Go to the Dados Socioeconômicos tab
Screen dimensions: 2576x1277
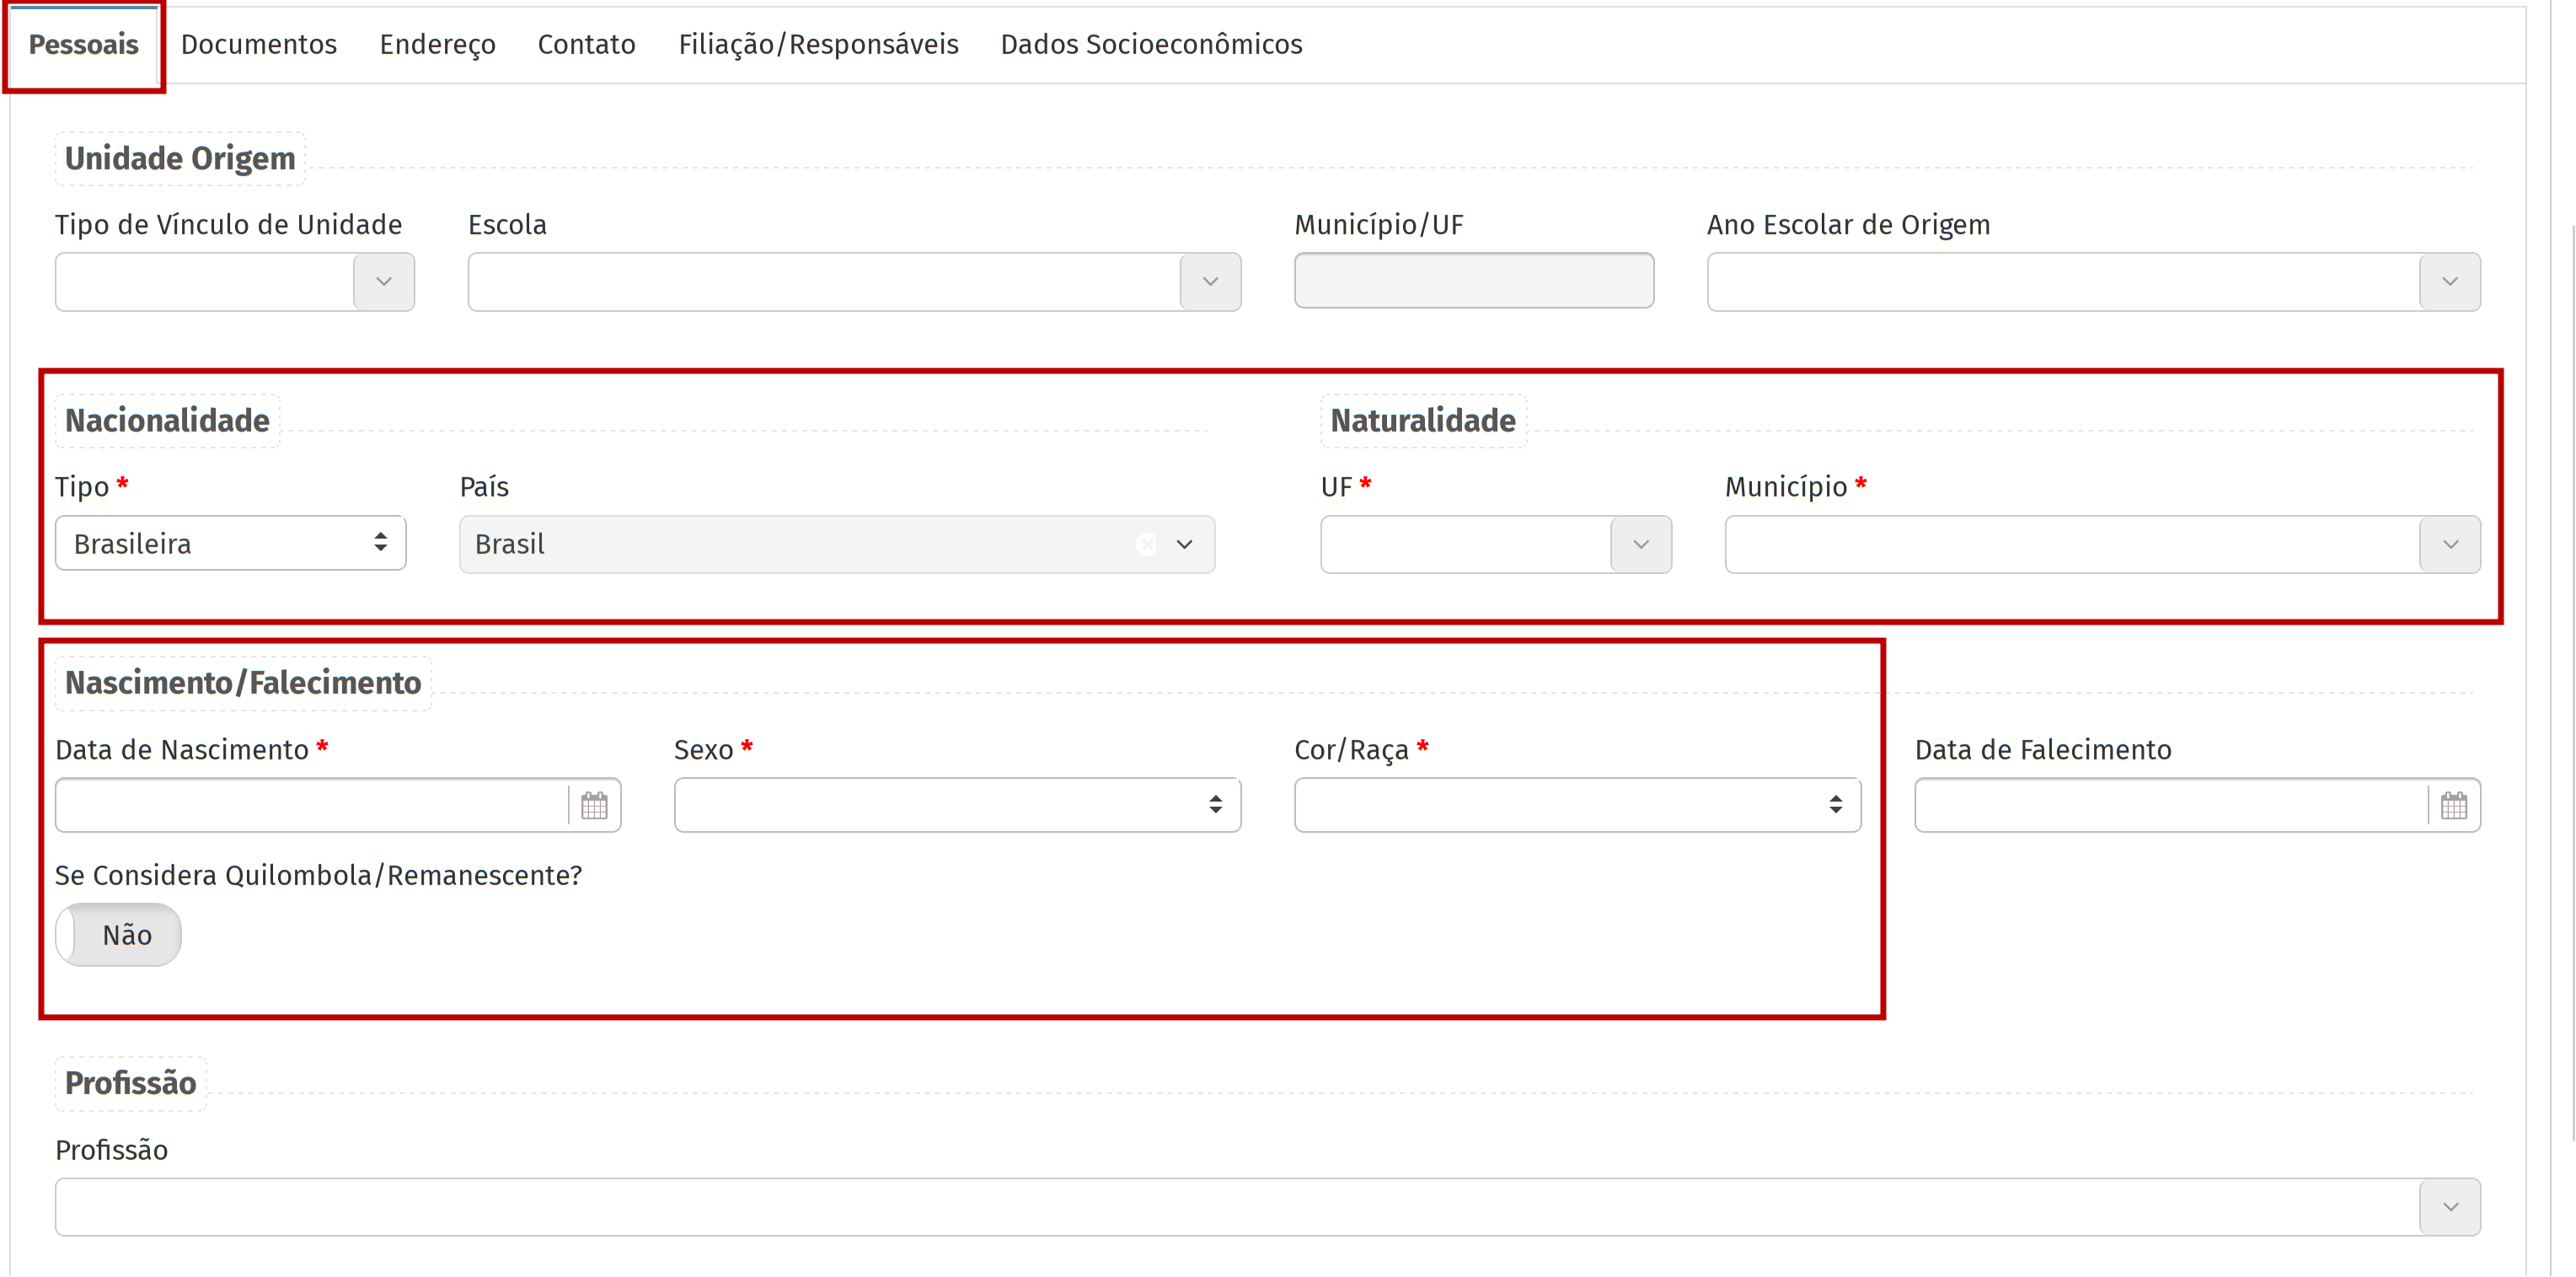point(1151,45)
